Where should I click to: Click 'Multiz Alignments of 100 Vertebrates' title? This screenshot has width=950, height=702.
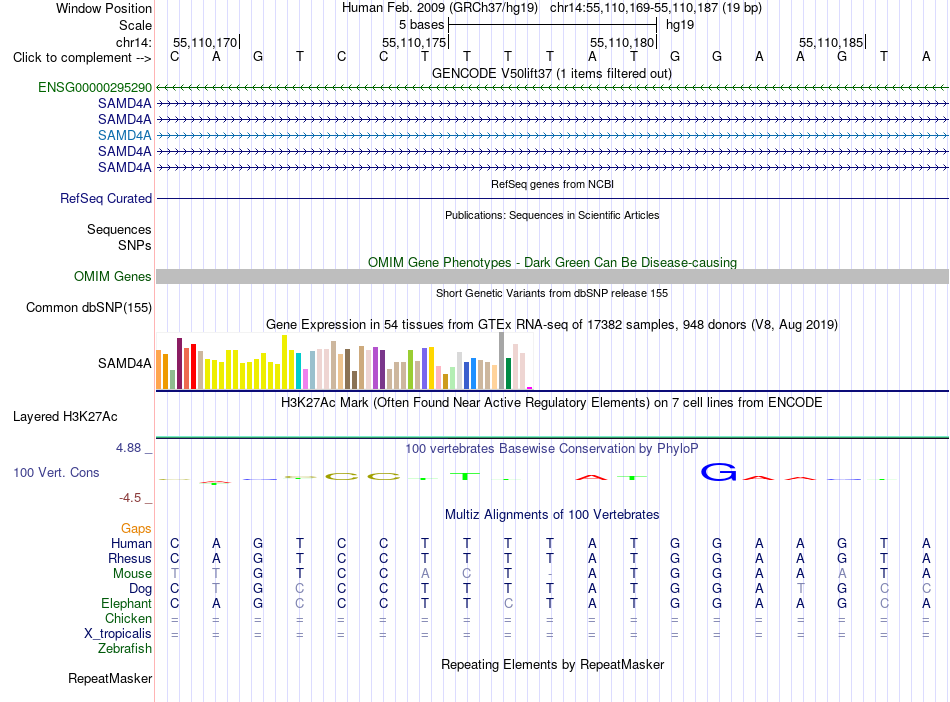[552, 515]
